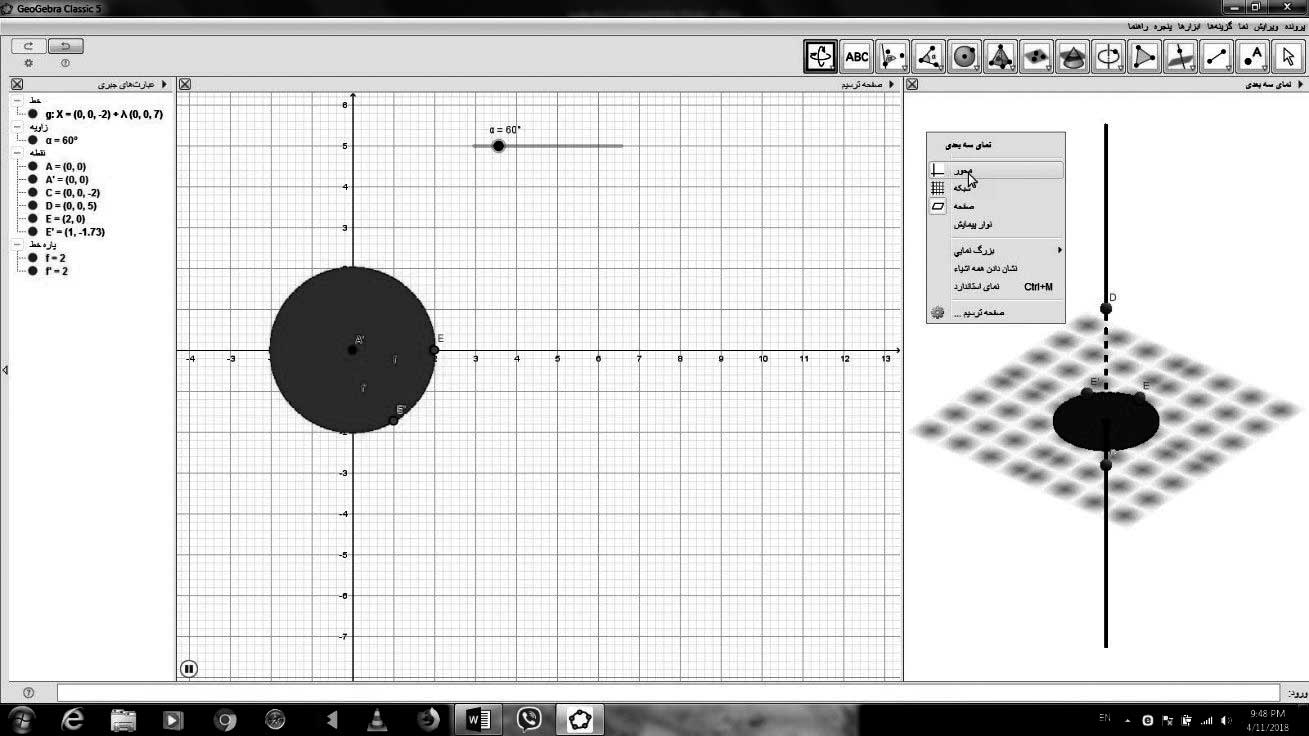Click the Windows Start button
Image resolution: width=1309 pixels, height=736 pixels.
point(22,719)
